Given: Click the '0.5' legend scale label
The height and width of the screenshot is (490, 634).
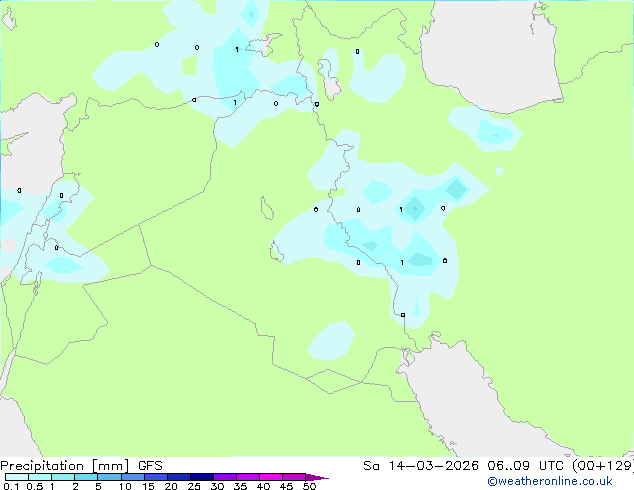Looking at the screenshot, I should pyautogui.click(x=35, y=486).
